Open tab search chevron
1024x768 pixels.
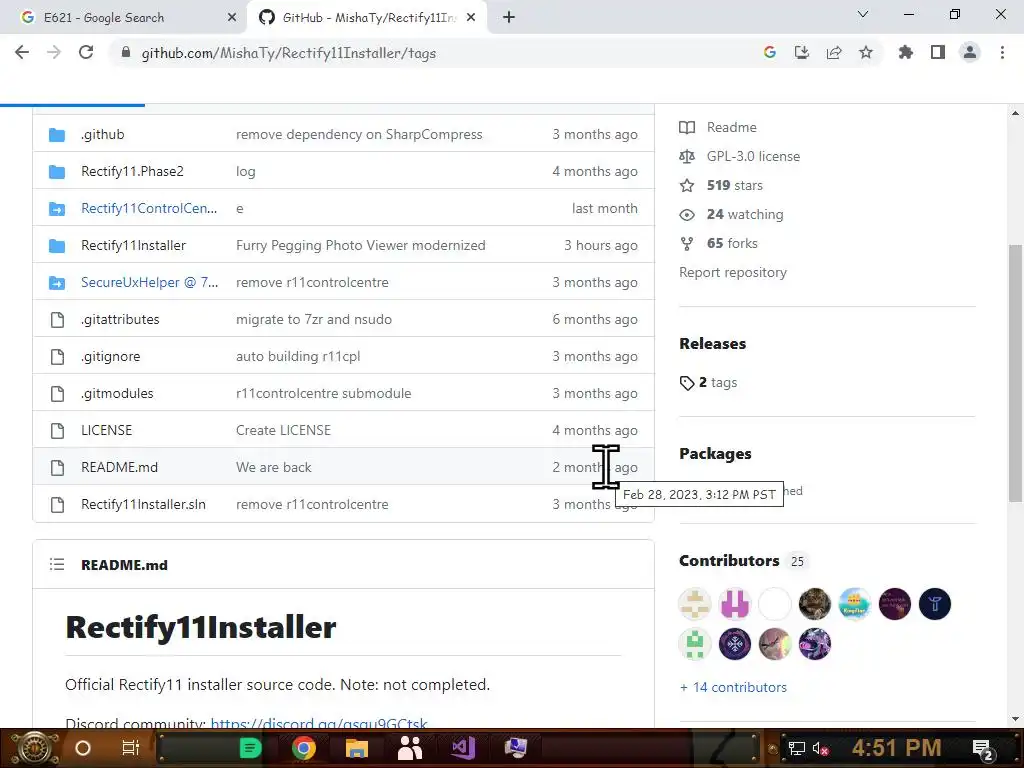(x=863, y=14)
